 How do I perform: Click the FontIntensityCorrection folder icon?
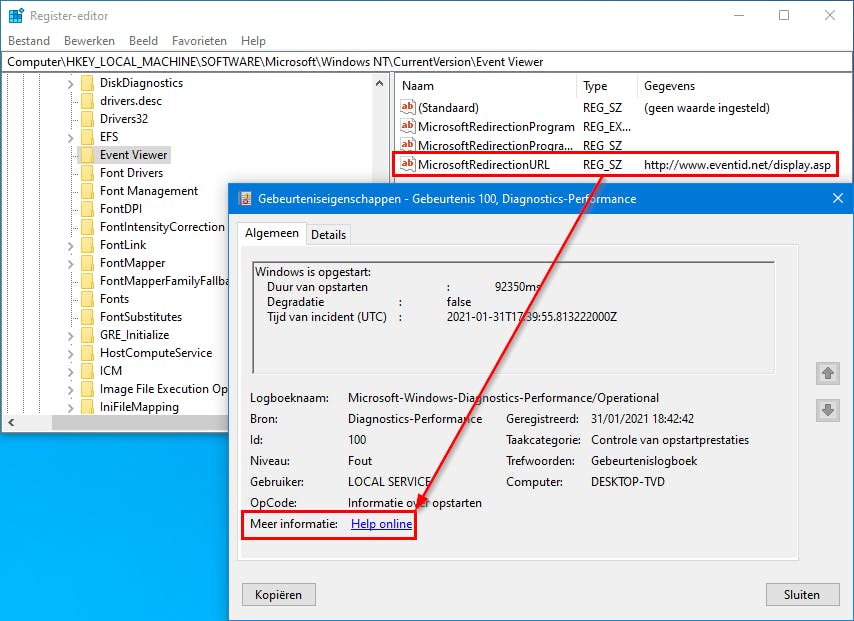click(x=87, y=227)
